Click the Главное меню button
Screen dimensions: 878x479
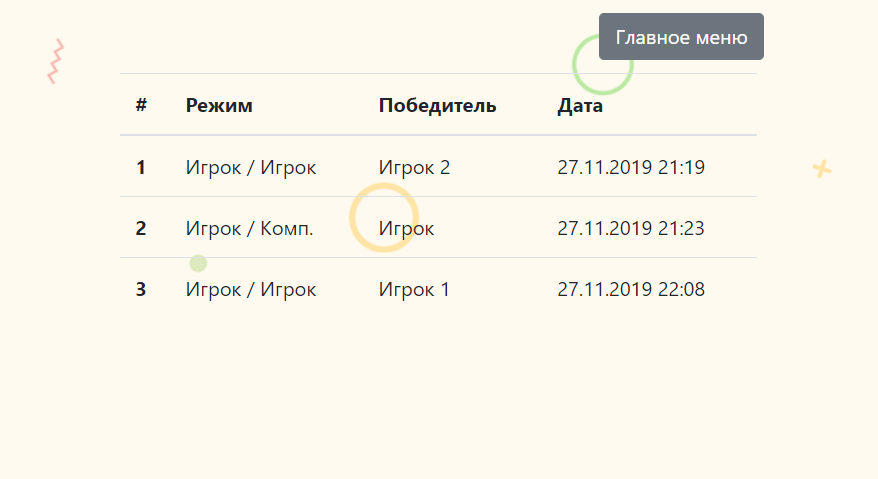(681, 37)
